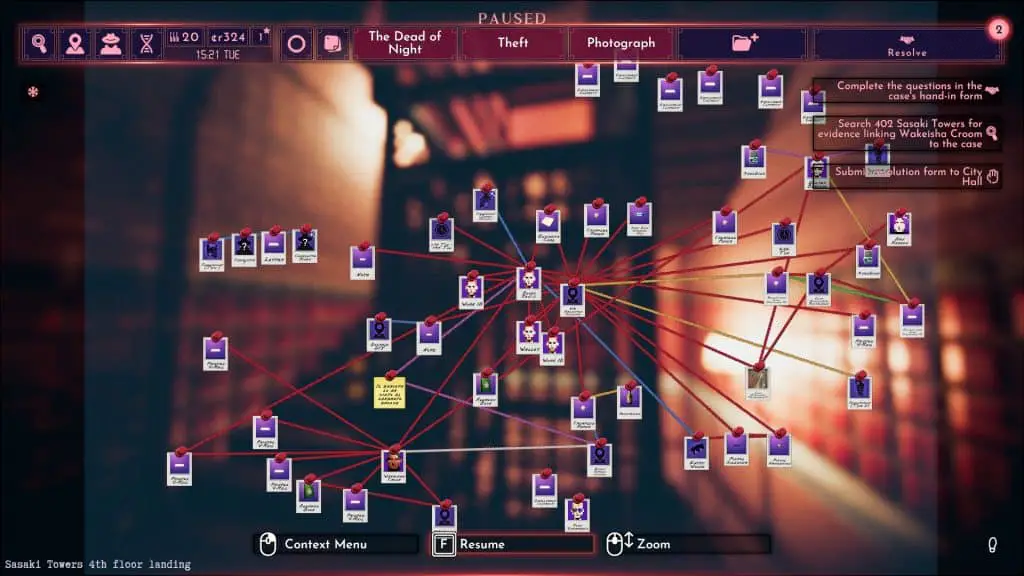Click the Resolve case button
Screen dimensions: 1024x576
tap(906, 44)
